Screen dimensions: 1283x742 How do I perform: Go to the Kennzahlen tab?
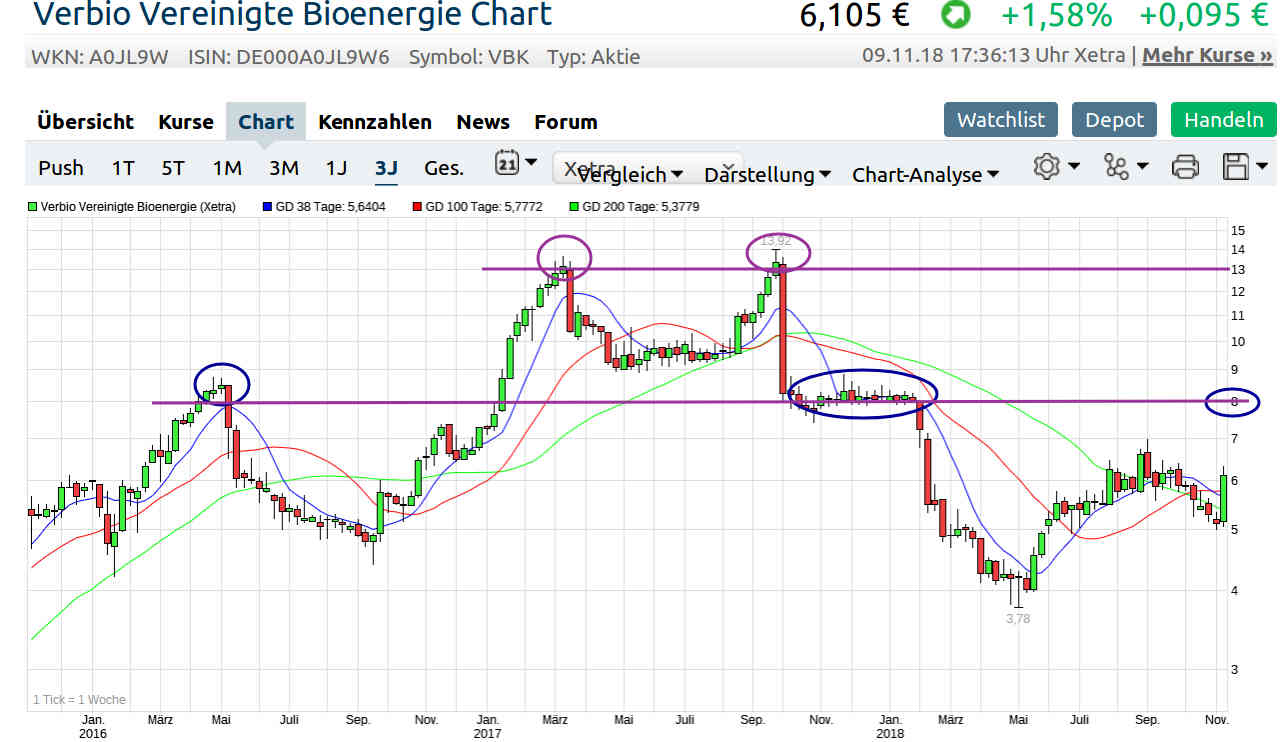click(x=375, y=122)
